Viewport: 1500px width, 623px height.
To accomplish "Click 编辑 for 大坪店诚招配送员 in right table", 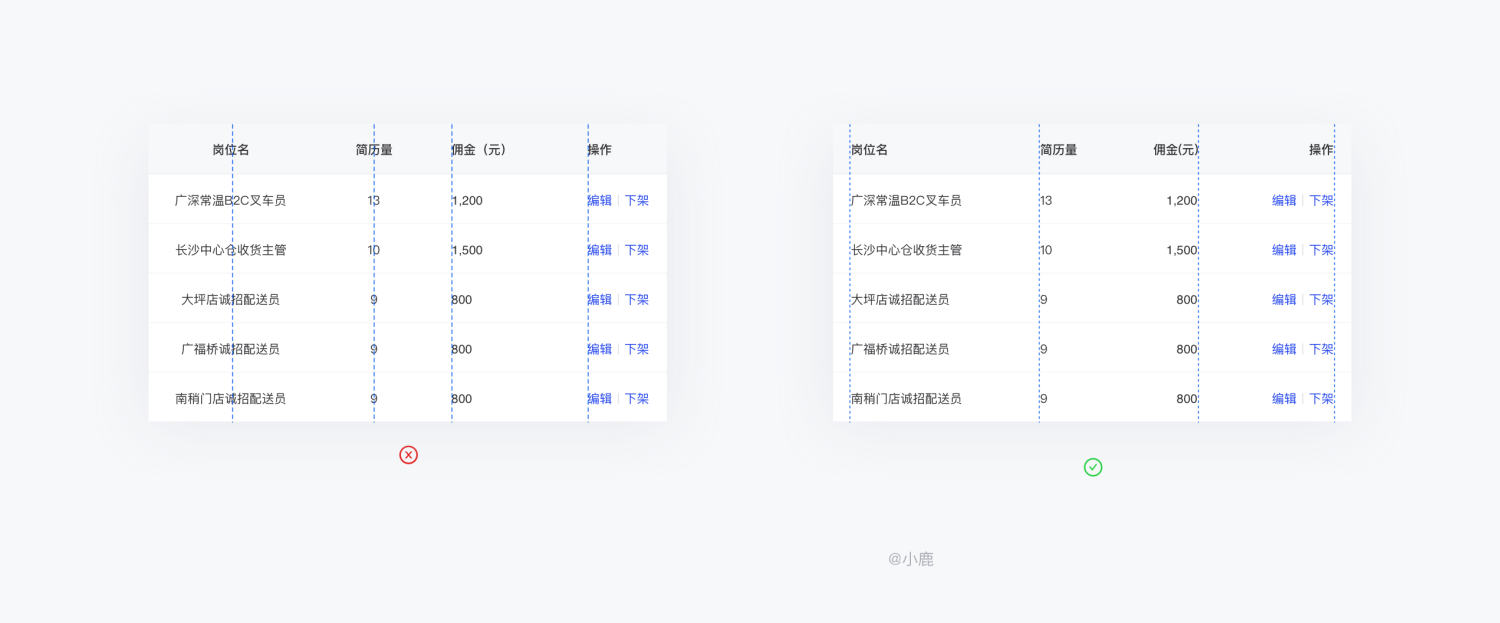I will click(1284, 299).
